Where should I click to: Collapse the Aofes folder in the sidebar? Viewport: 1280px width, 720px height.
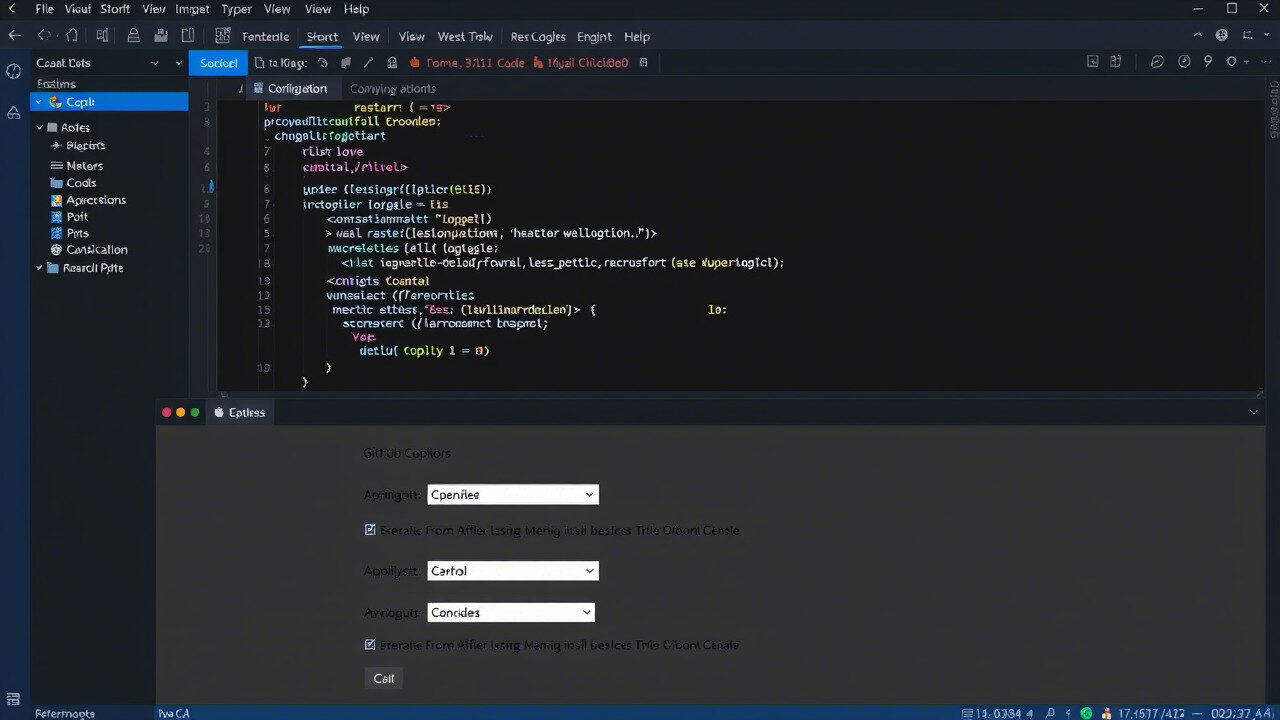pos(40,127)
